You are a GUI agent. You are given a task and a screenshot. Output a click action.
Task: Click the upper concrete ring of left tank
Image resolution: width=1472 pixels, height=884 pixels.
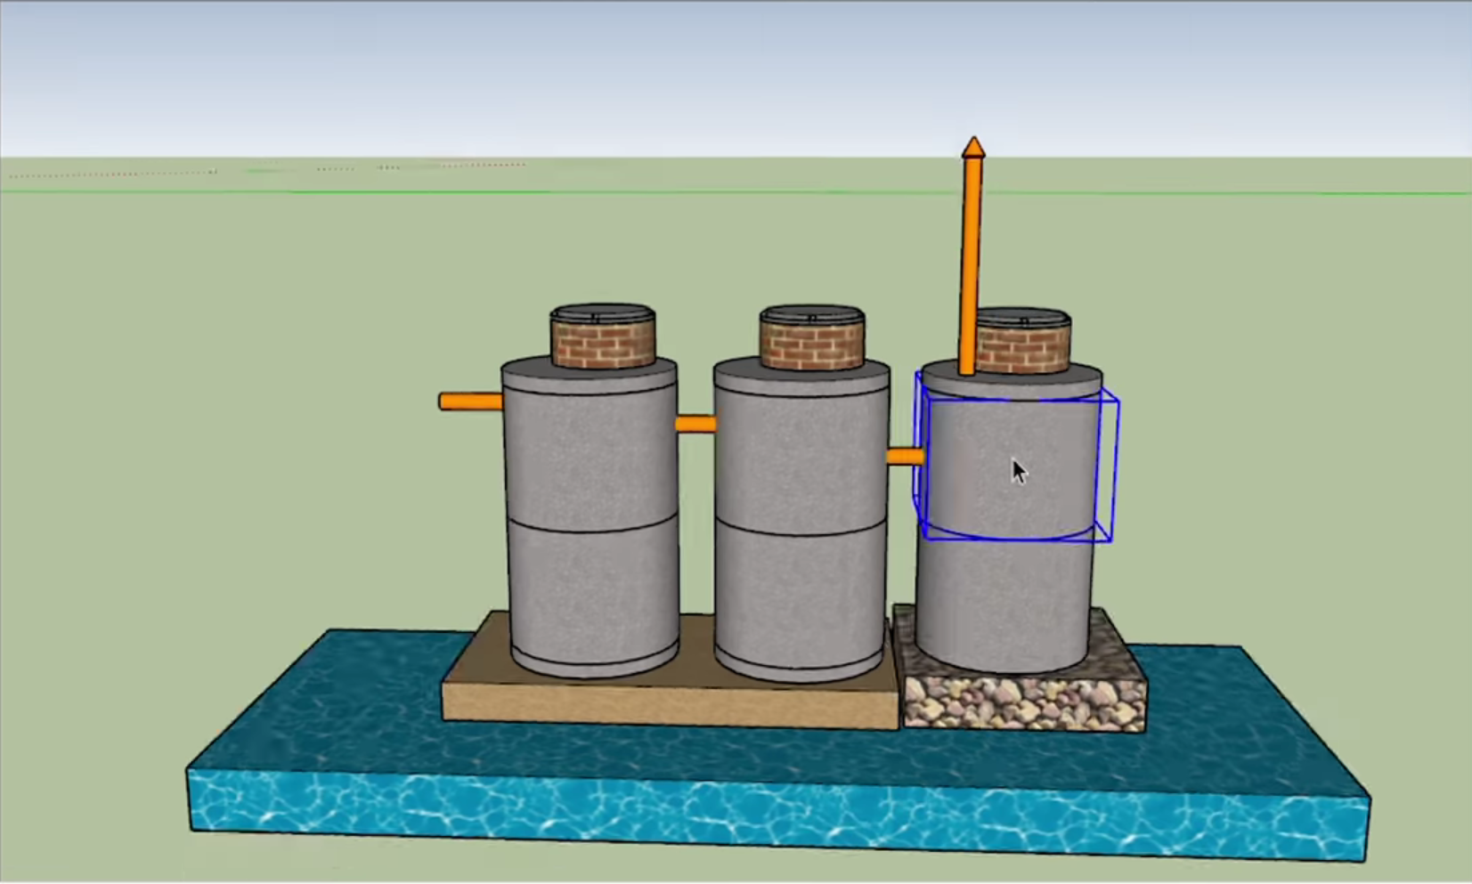pyautogui.click(x=590, y=455)
